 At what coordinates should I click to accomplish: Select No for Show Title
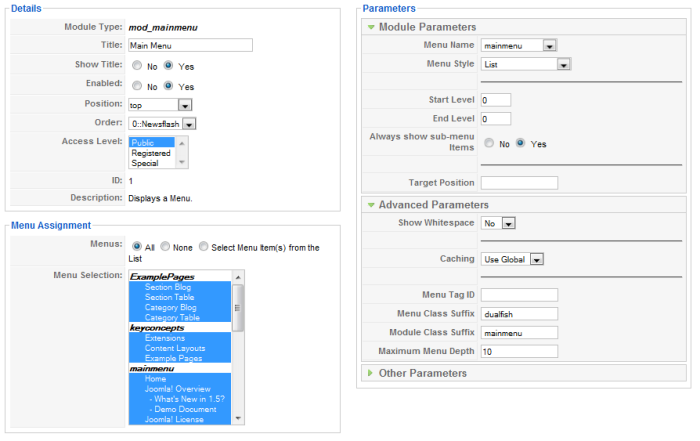click(x=137, y=66)
